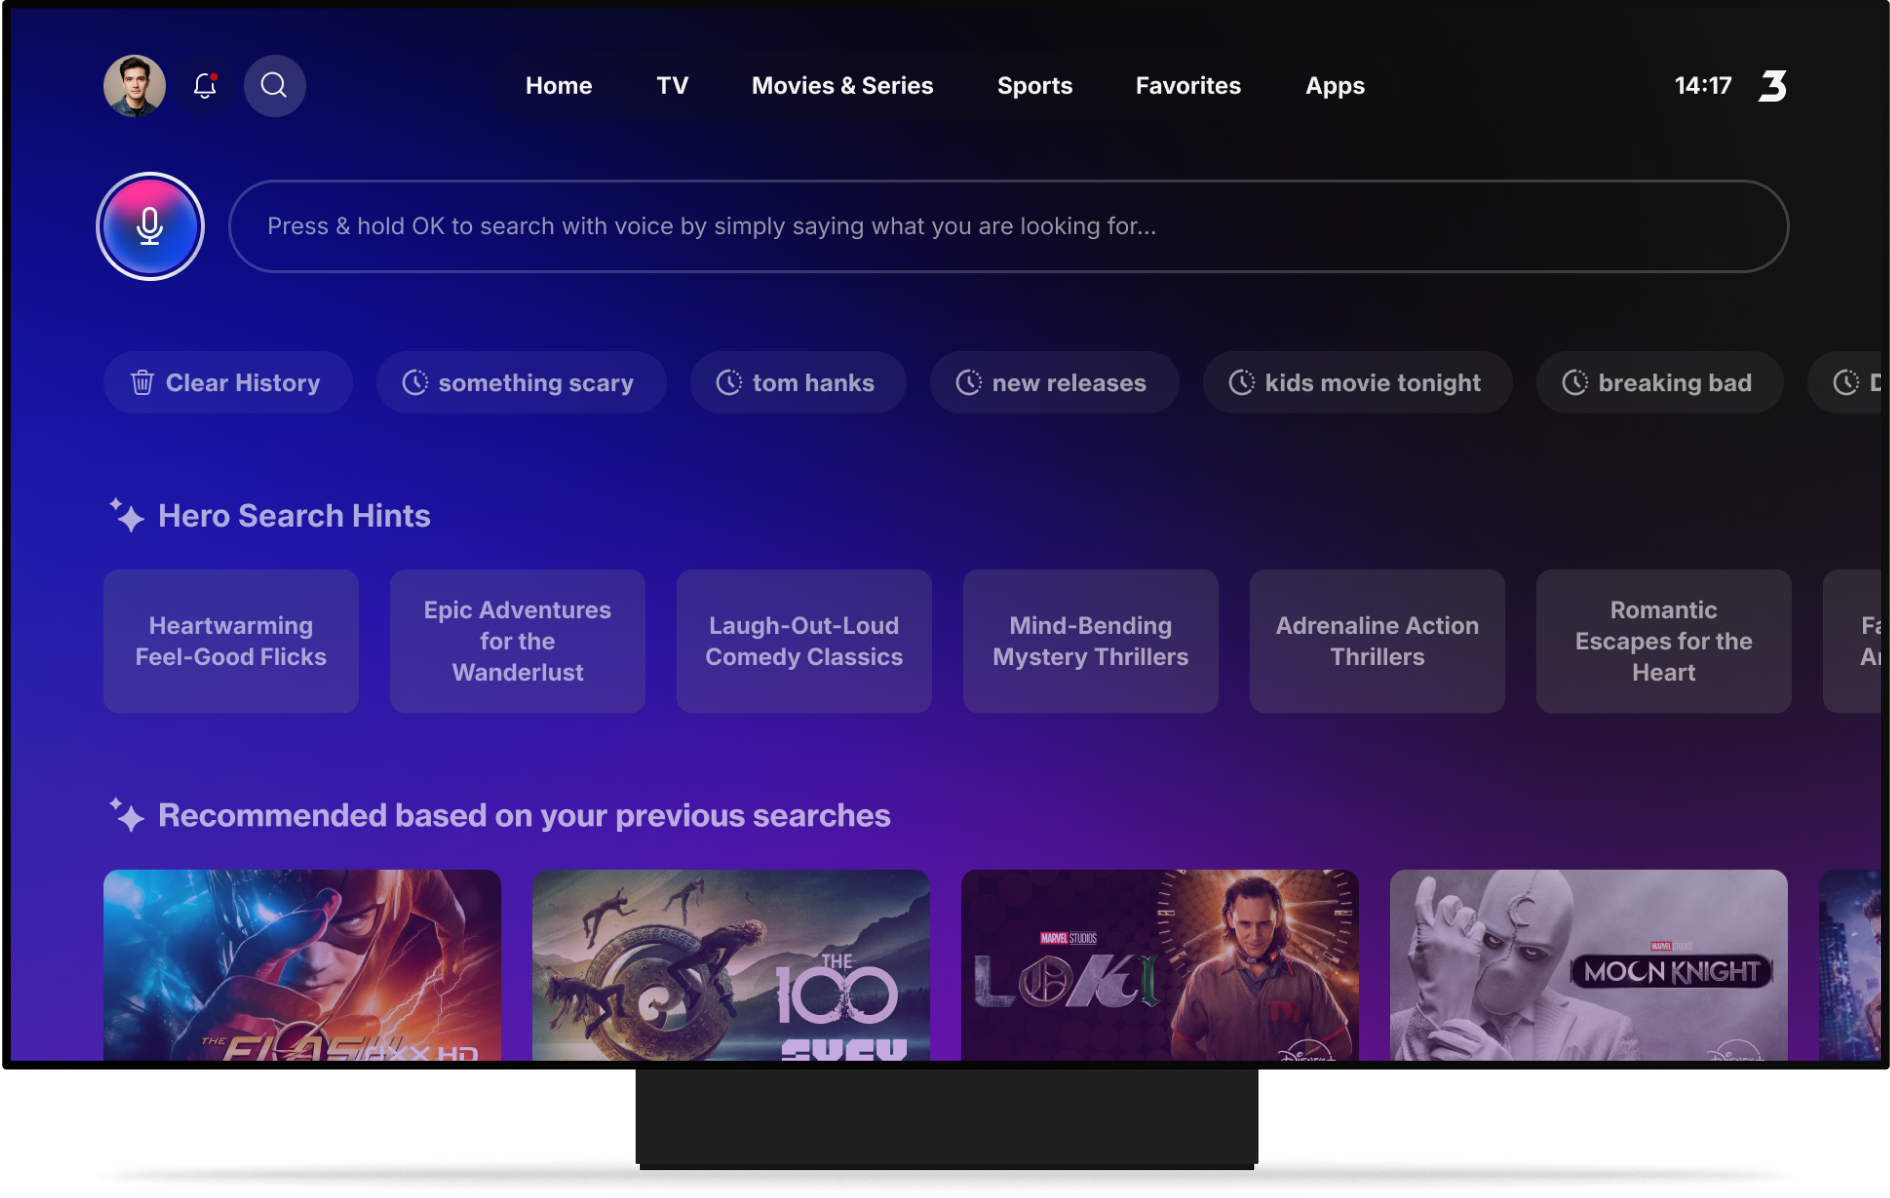Click the 3 brand logo
The image size is (1890, 1198).
(x=1772, y=86)
